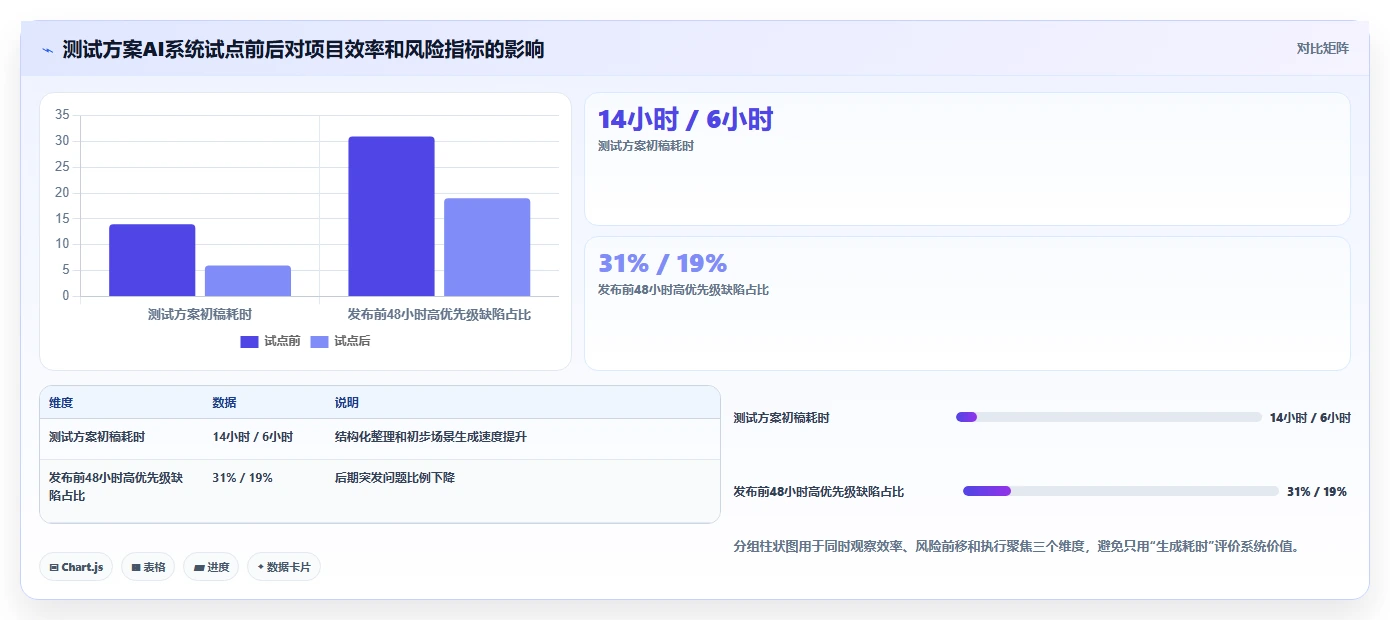
Task: Click the 说明 column header
Action: click(347, 403)
